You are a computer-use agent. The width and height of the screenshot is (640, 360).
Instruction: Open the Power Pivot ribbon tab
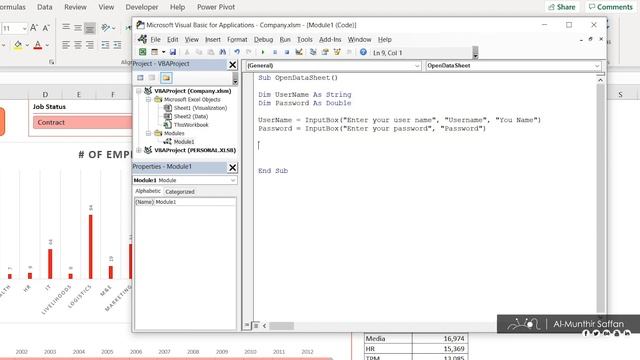(x=216, y=7)
